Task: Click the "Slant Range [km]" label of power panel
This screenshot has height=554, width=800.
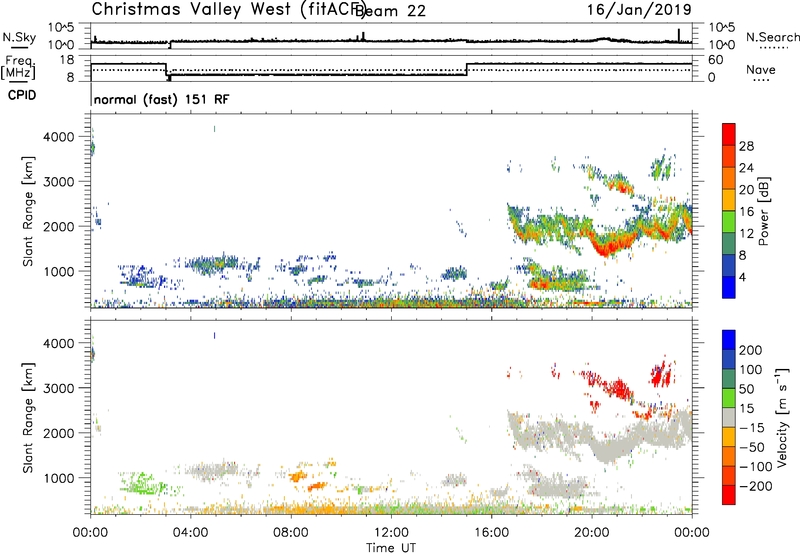Action: [x=28, y=211]
